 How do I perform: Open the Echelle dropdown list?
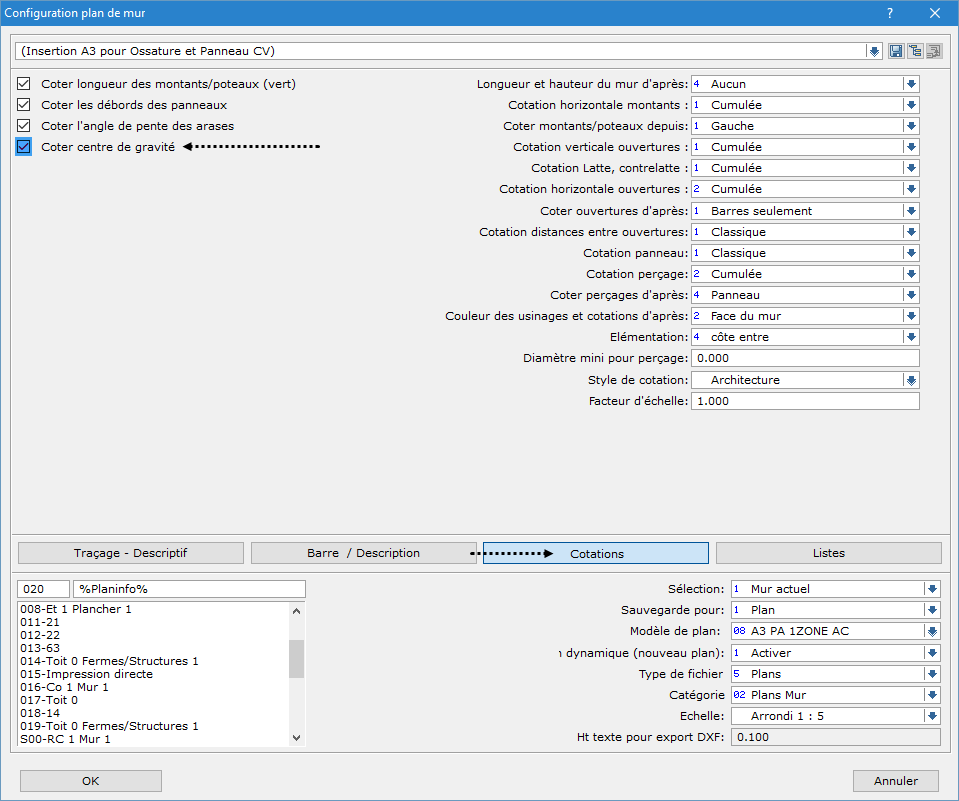click(x=932, y=716)
